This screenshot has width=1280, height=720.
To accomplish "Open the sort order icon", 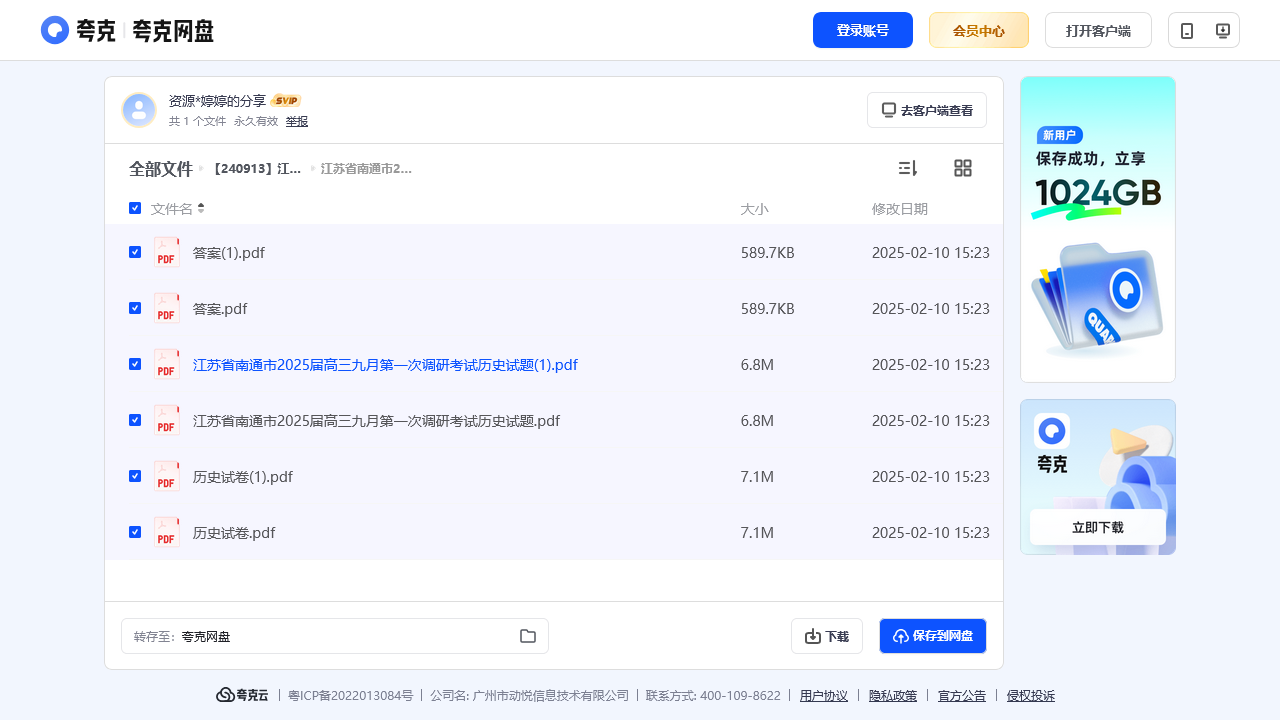I will pos(907,168).
